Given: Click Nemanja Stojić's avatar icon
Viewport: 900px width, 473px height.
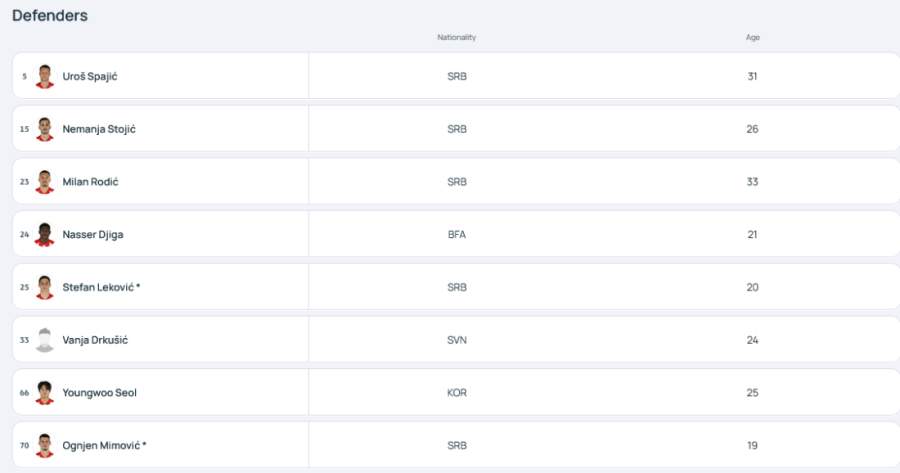Looking at the screenshot, I should coord(44,129).
